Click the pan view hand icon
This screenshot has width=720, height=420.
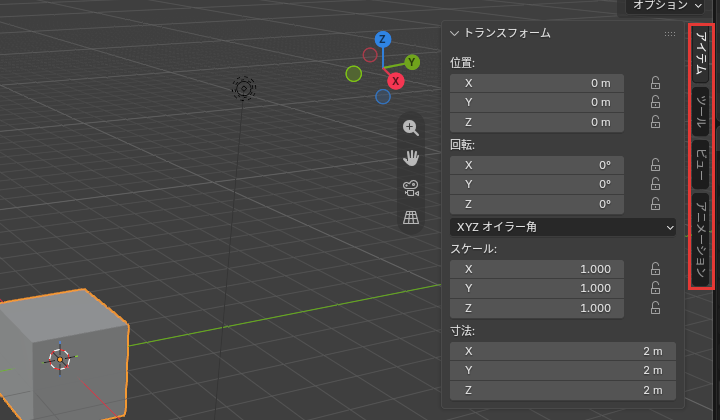[x=411, y=158]
